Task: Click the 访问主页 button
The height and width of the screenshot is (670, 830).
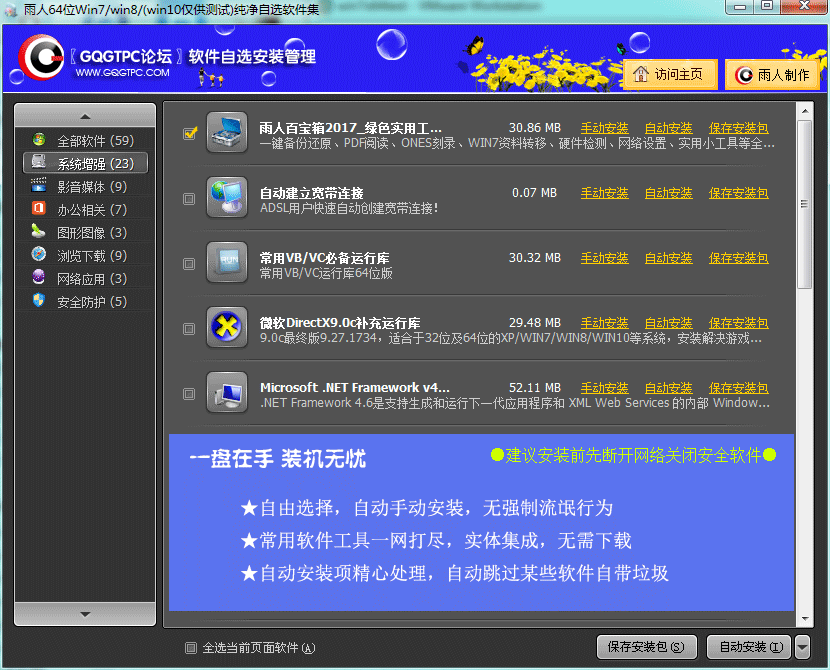Action: pos(670,74)
